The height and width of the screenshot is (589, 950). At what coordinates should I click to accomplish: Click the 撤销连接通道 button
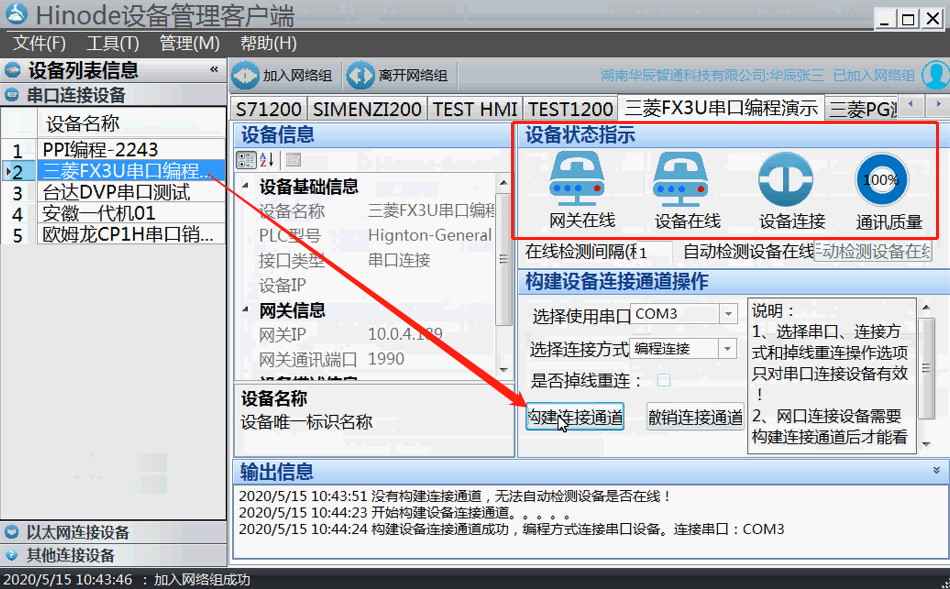[694, 417]
